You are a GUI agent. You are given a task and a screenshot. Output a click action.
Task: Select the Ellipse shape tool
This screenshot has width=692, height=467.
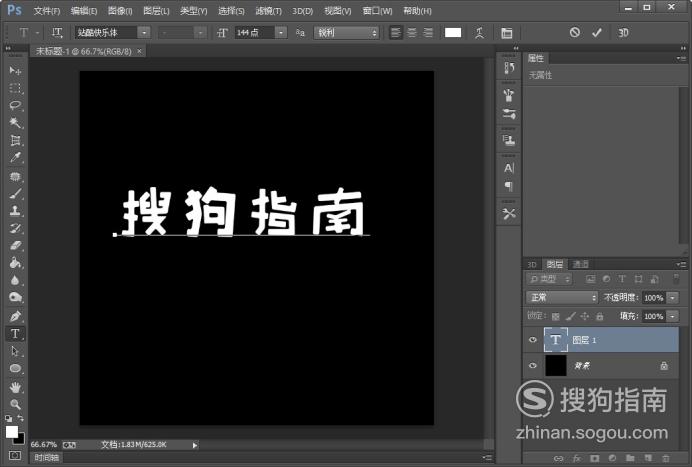tap(15, 369)
